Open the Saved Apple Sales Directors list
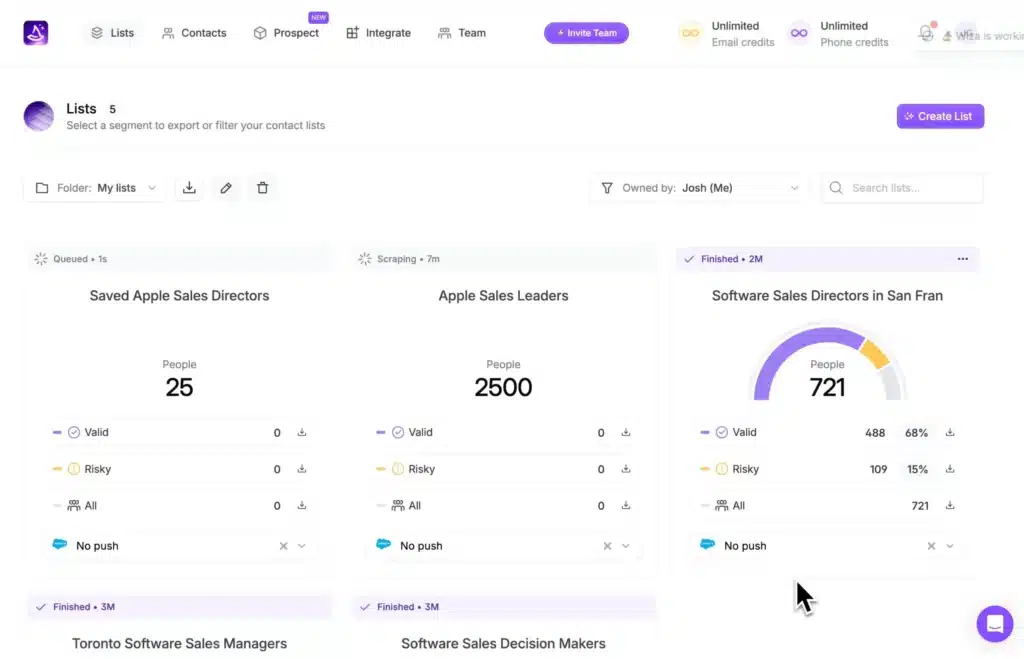1024x659 pixels. (x=180, y=296)
